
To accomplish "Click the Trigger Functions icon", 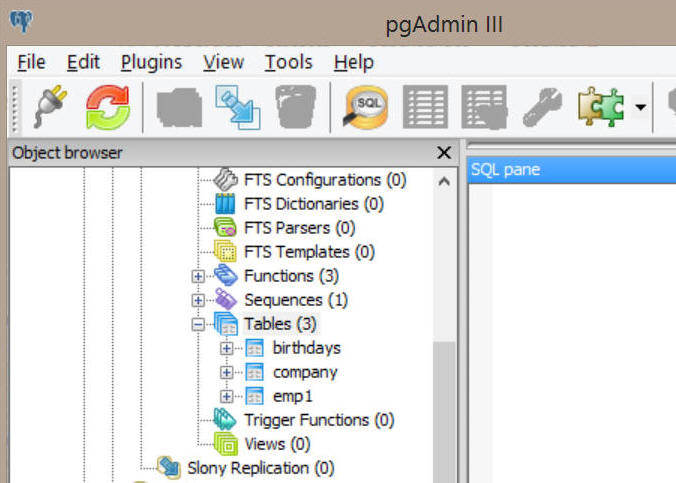I will 225,420.
